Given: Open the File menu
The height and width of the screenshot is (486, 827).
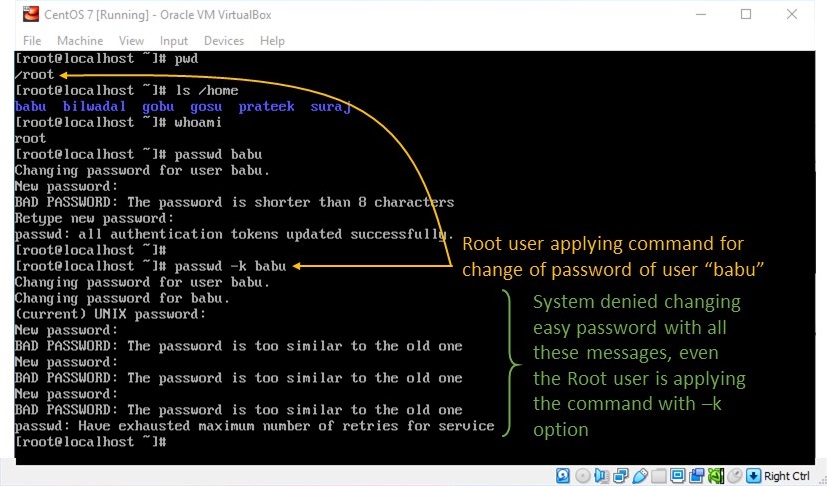Looking at the screenshot, I should tap(32, 41).
